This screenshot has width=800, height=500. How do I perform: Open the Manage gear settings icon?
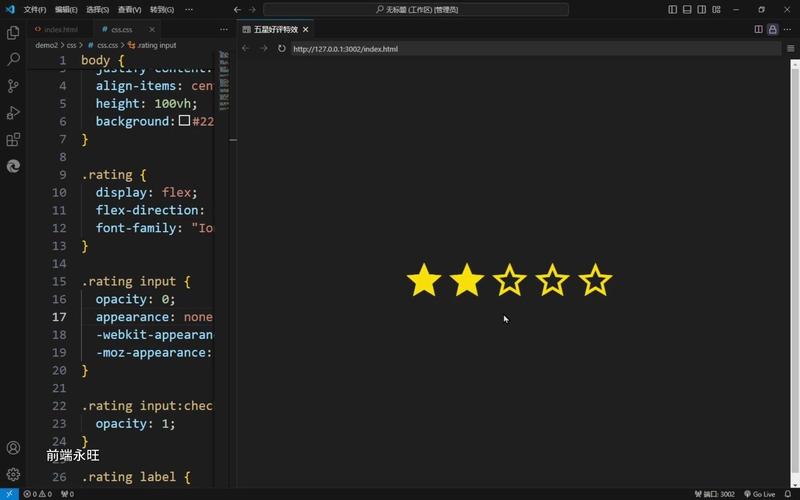point(13,474)
